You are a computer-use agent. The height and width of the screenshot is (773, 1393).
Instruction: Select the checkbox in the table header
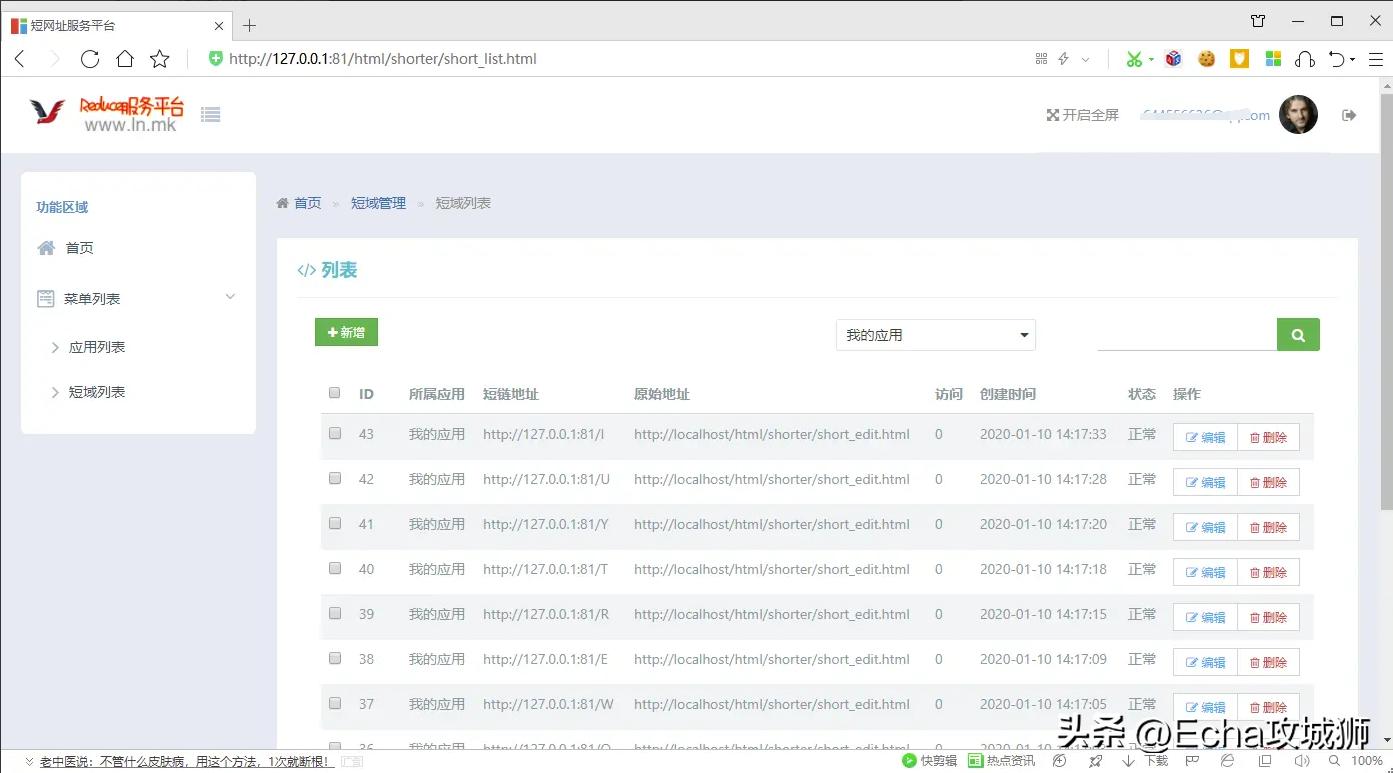coord(334,392)
